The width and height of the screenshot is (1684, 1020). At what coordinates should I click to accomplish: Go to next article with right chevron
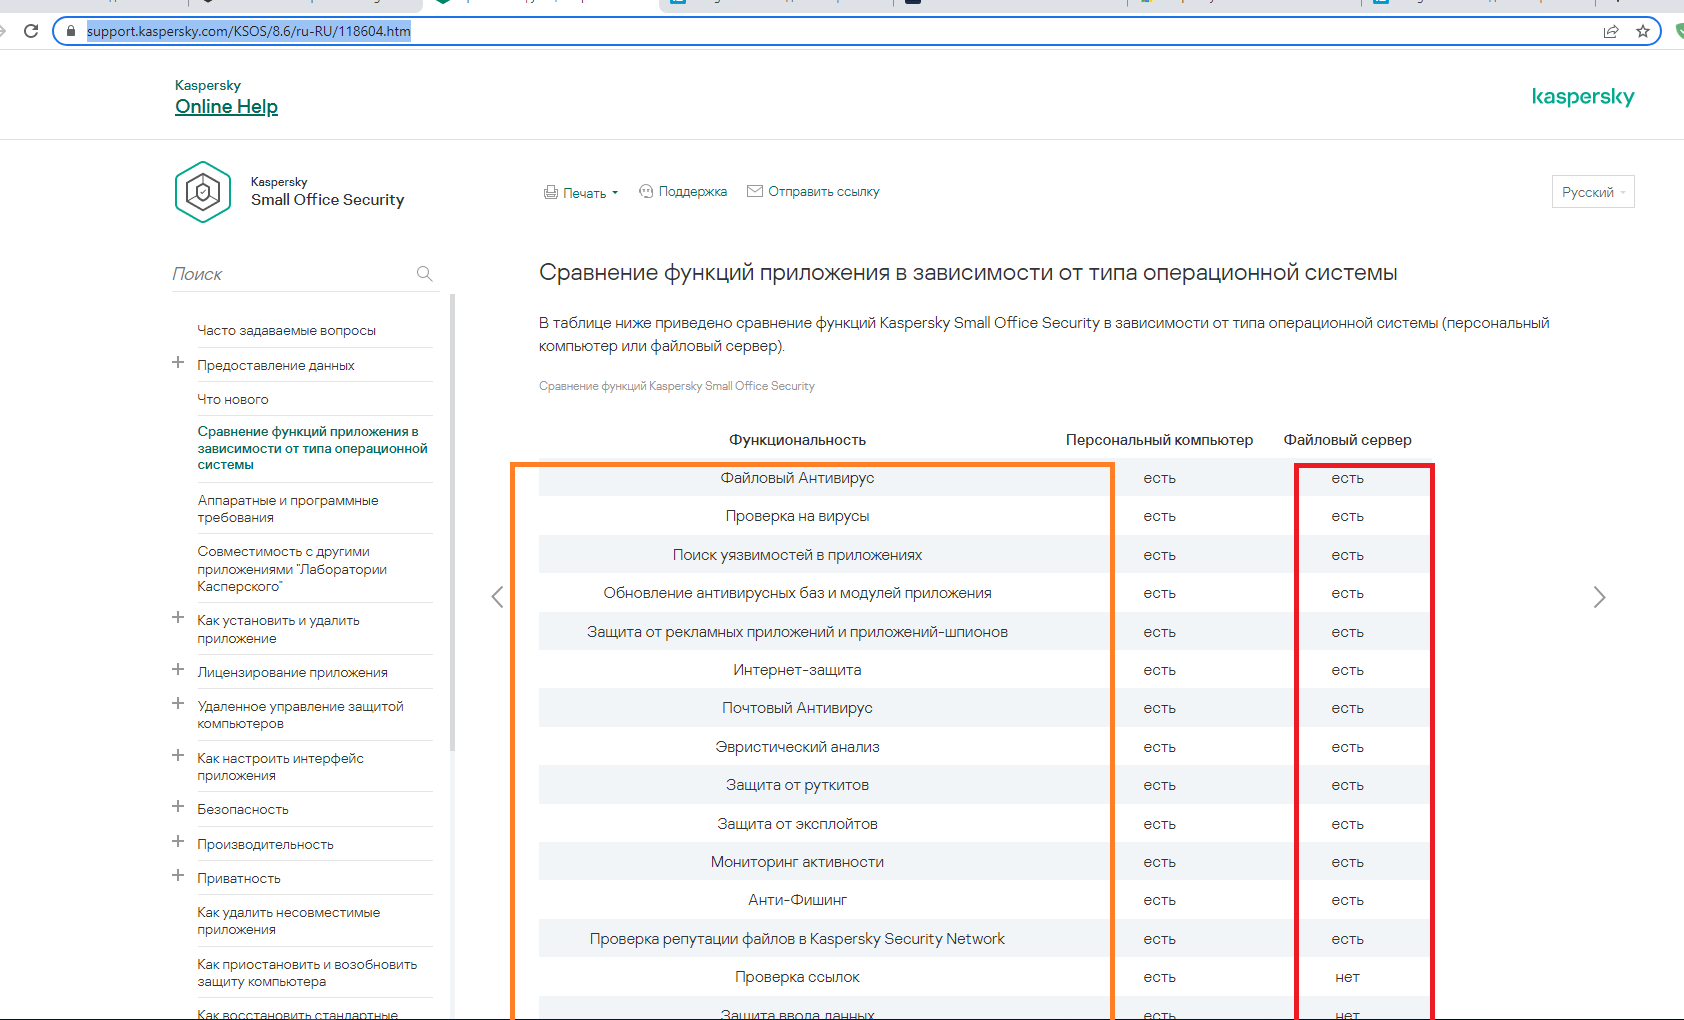(x=1599, y=597)
